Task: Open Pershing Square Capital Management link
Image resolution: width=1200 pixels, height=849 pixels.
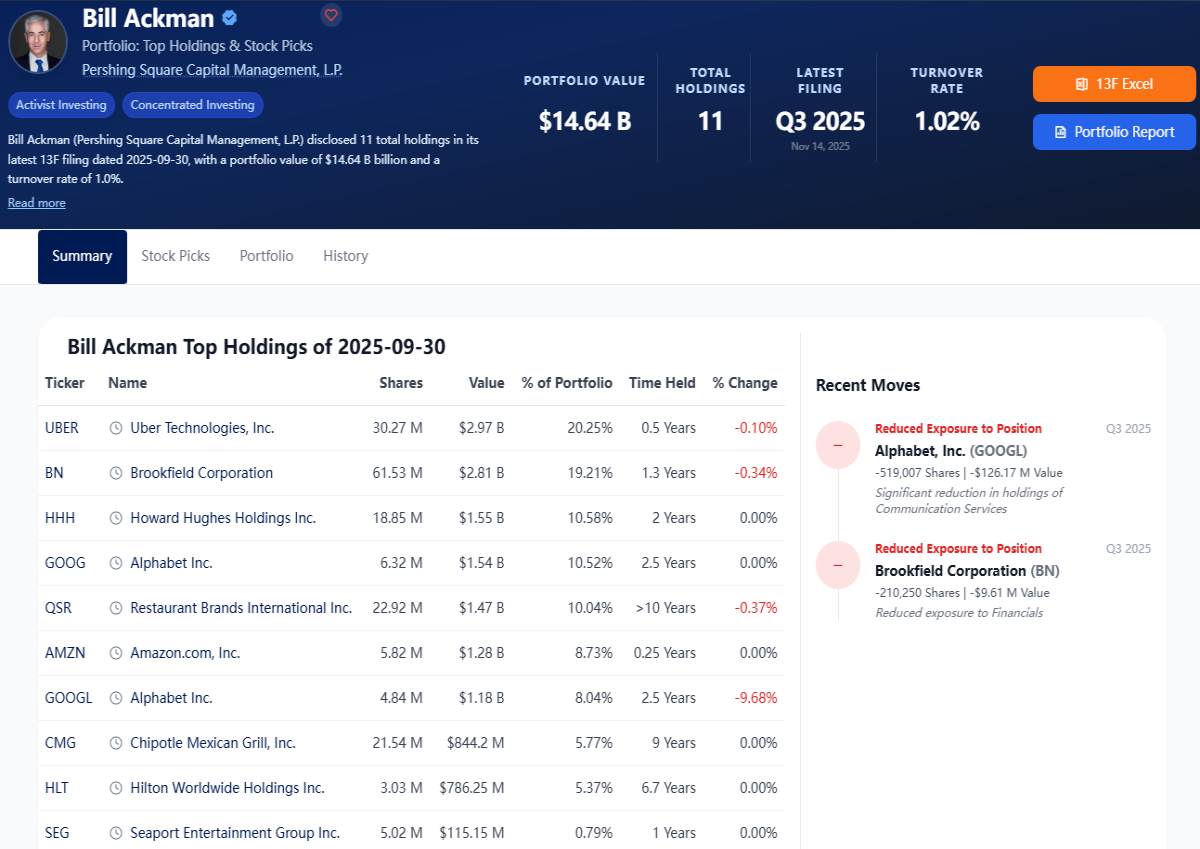Action: click(212, 70)
